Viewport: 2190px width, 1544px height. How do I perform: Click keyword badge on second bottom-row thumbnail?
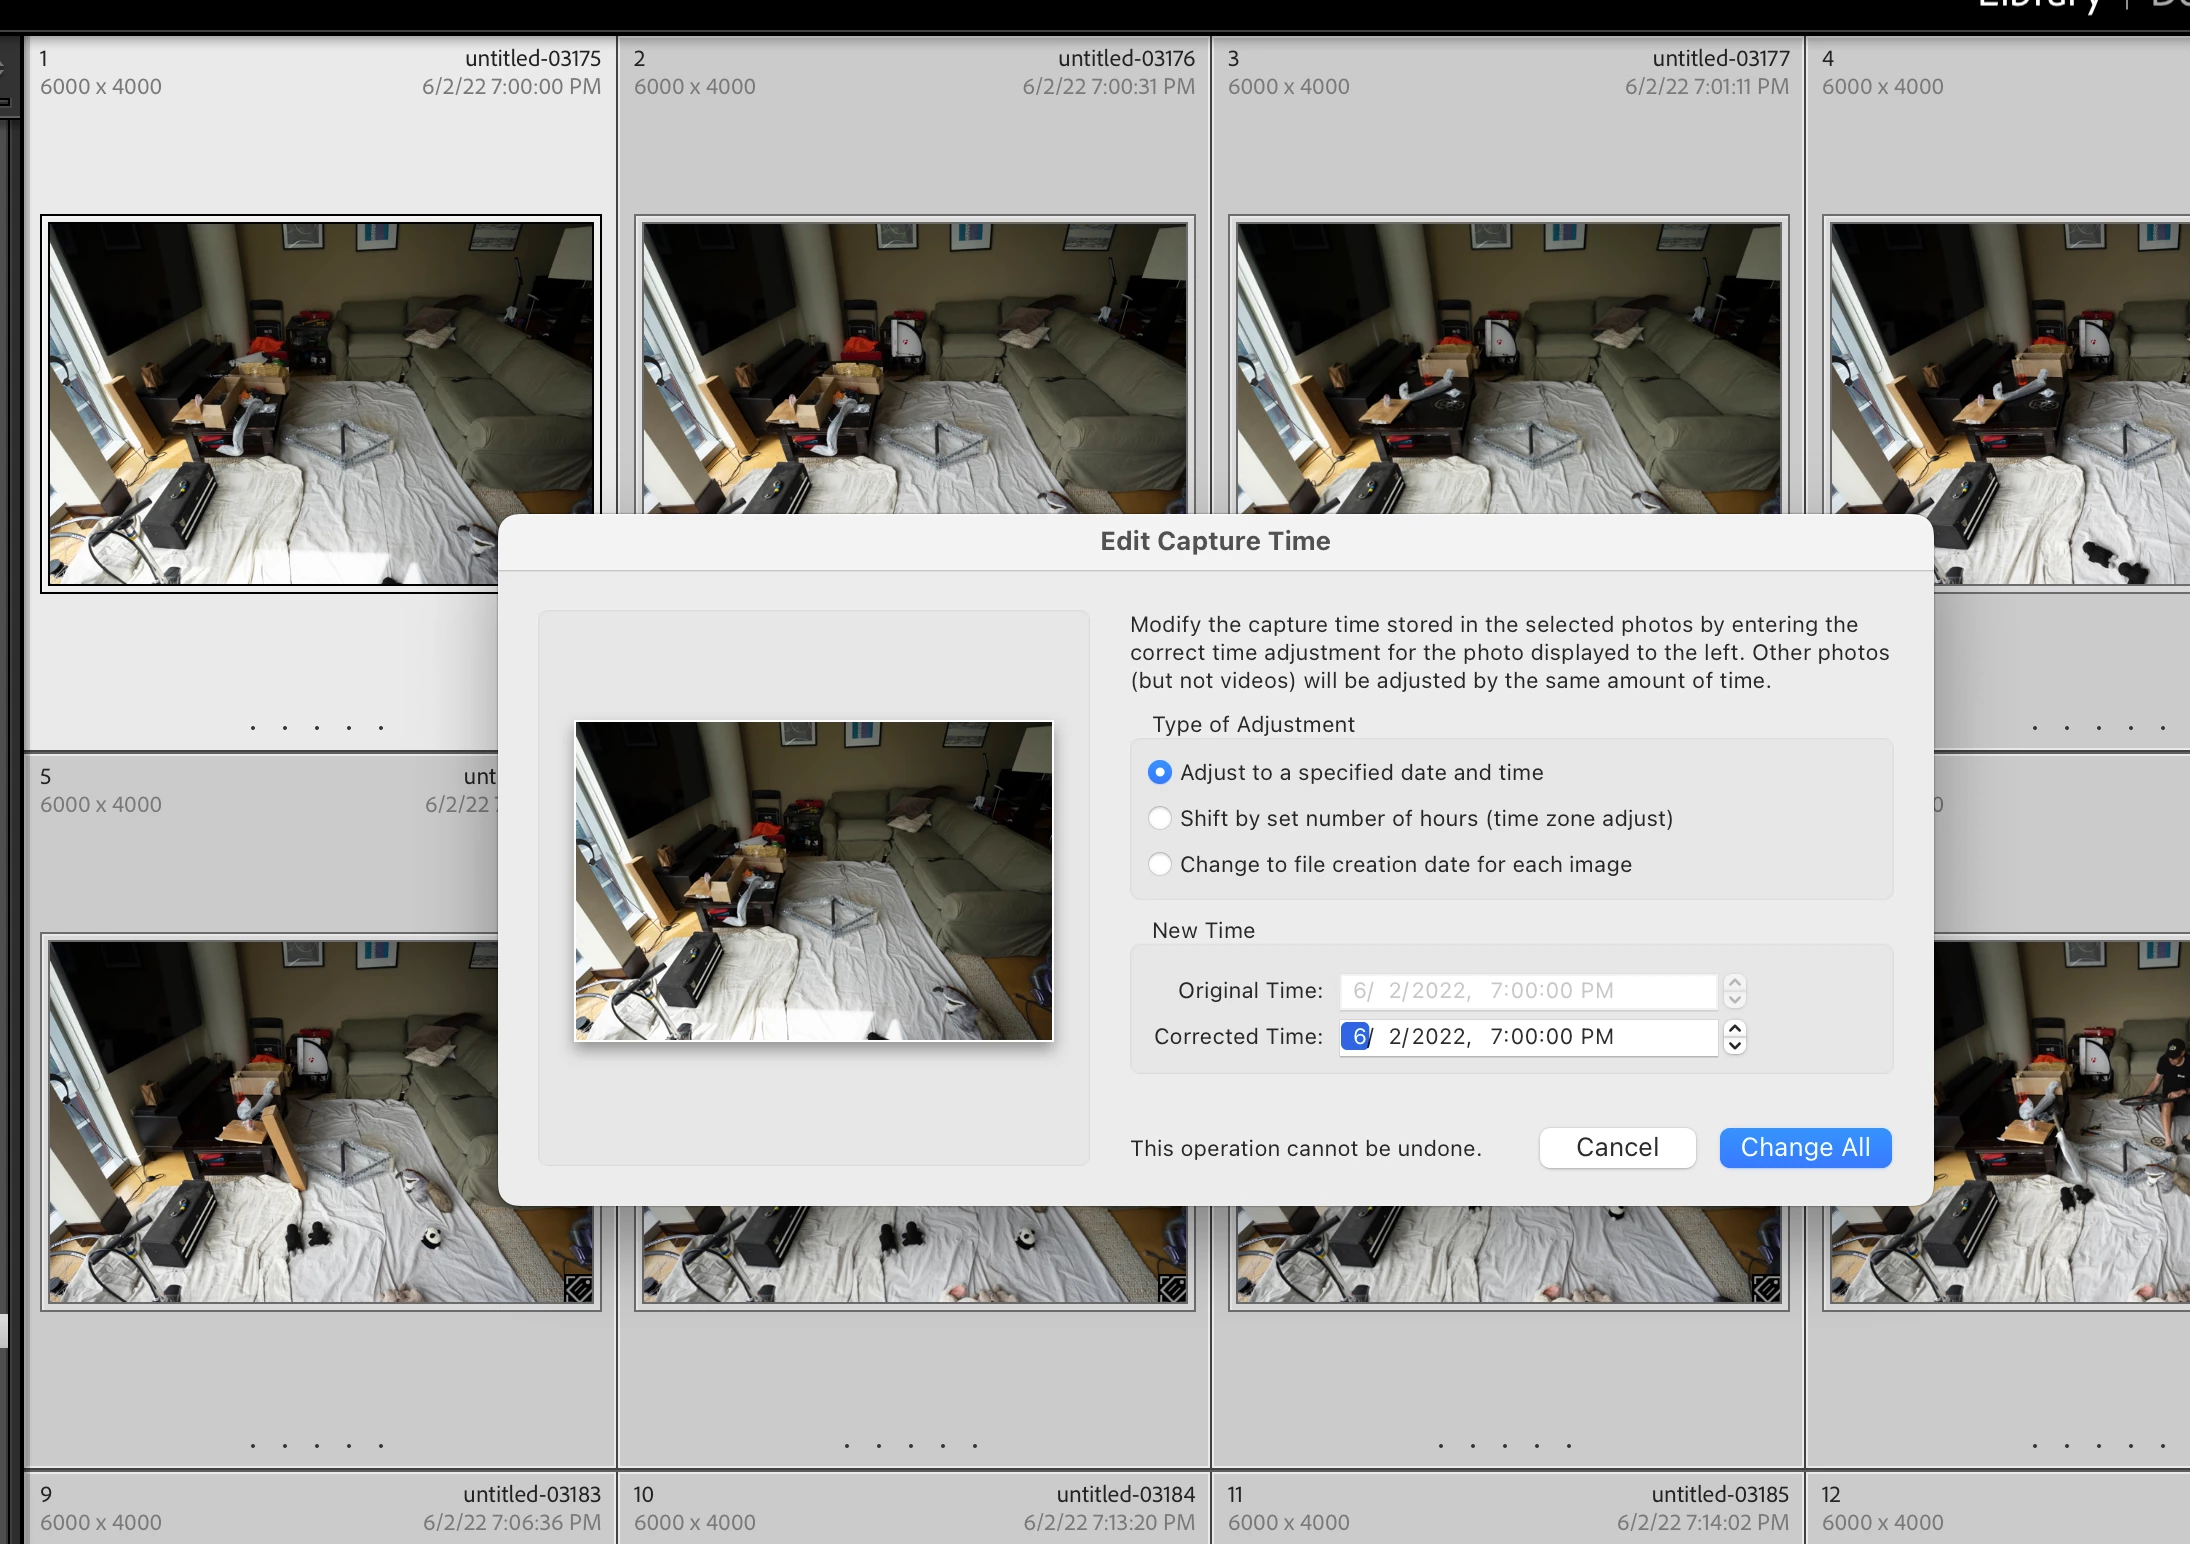click(x=1172, y=1288)
